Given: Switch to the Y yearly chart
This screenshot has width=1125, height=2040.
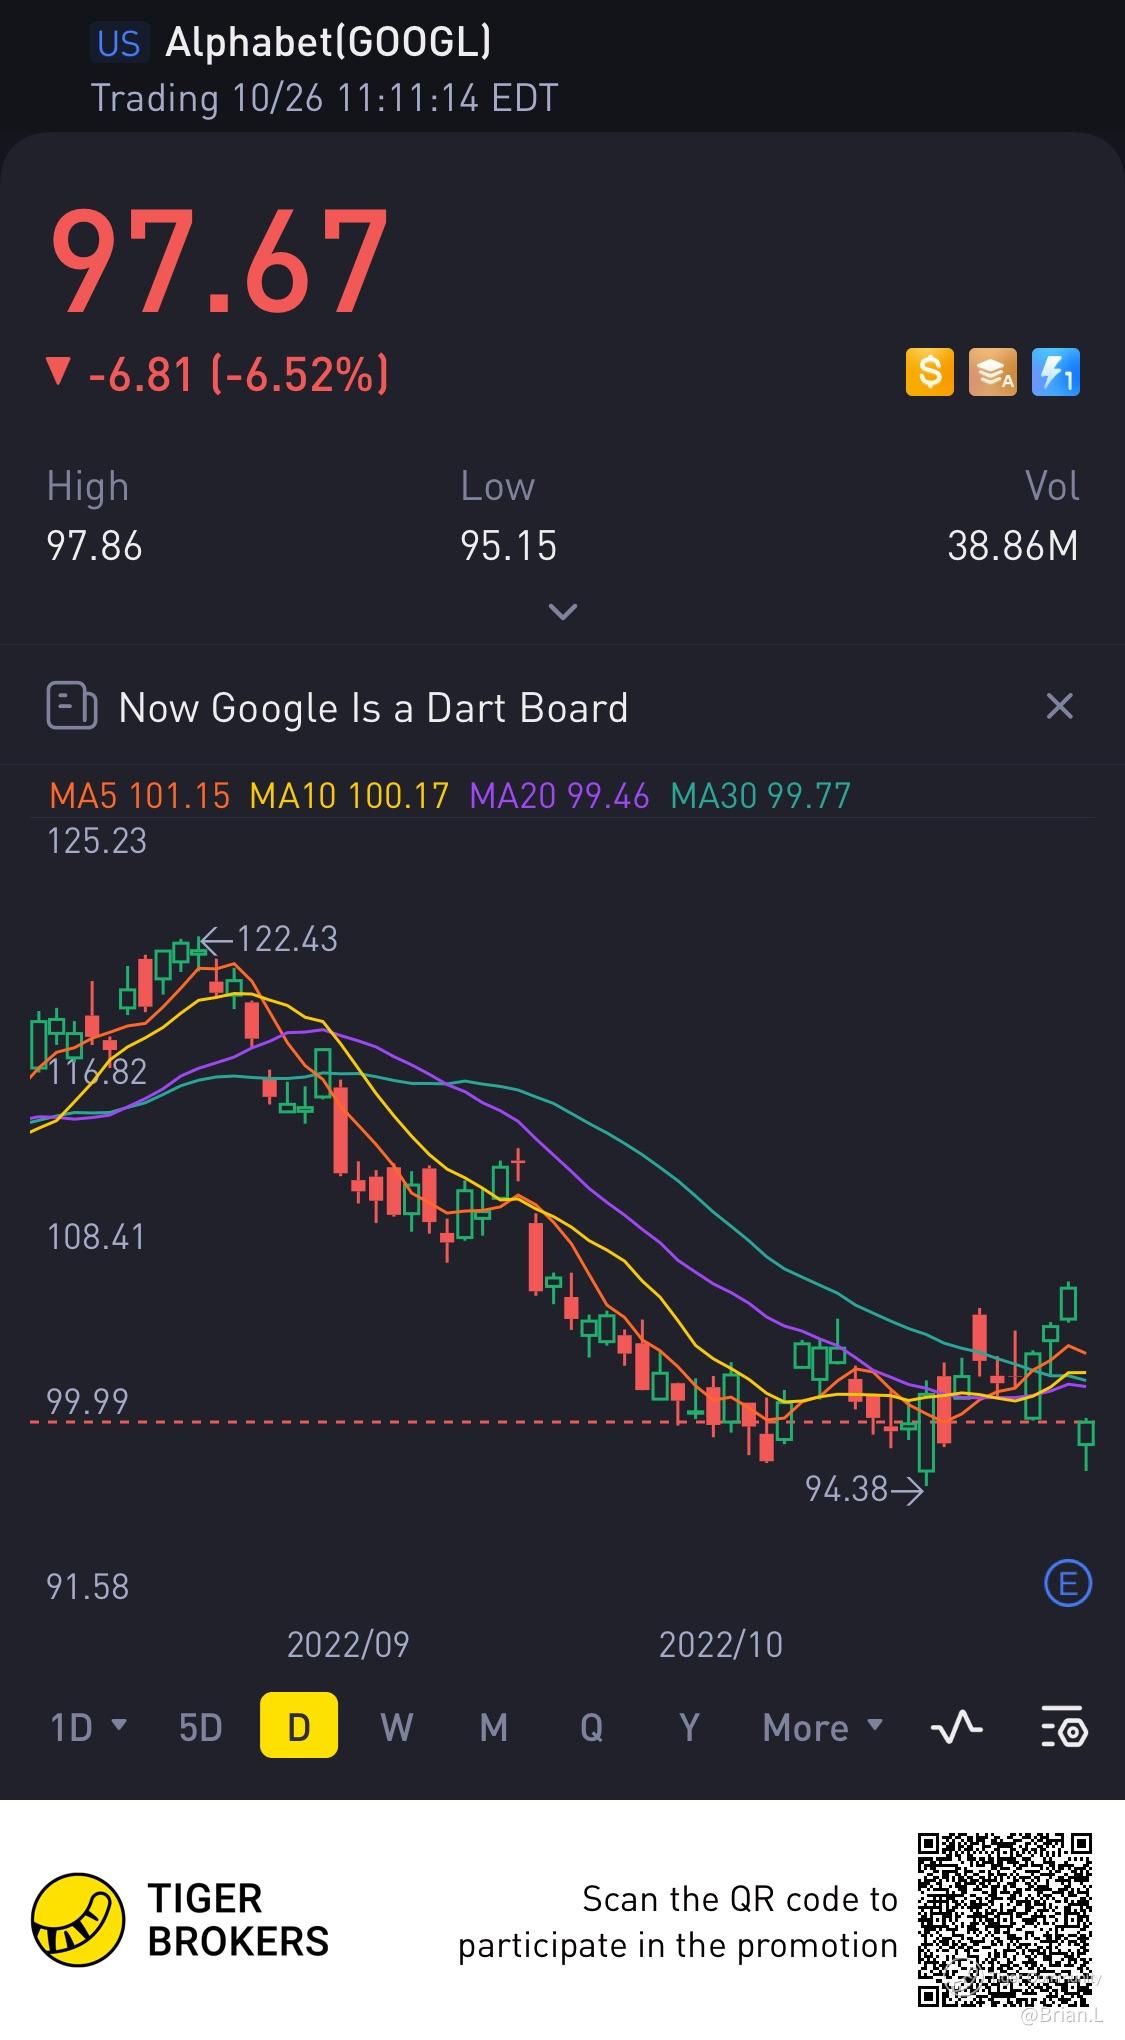Looking at the screenshot, I should (x=689, y=1727).
